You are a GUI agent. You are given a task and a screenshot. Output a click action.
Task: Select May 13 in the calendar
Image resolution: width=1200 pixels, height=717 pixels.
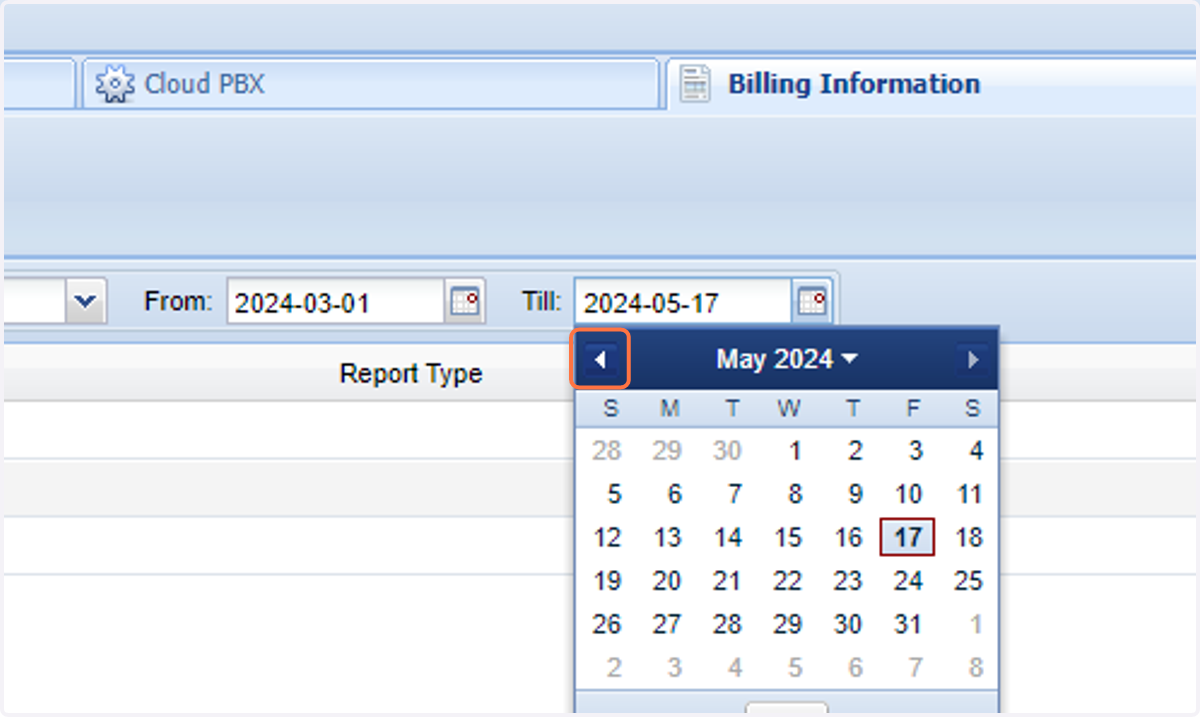click(x=667, y=538)
